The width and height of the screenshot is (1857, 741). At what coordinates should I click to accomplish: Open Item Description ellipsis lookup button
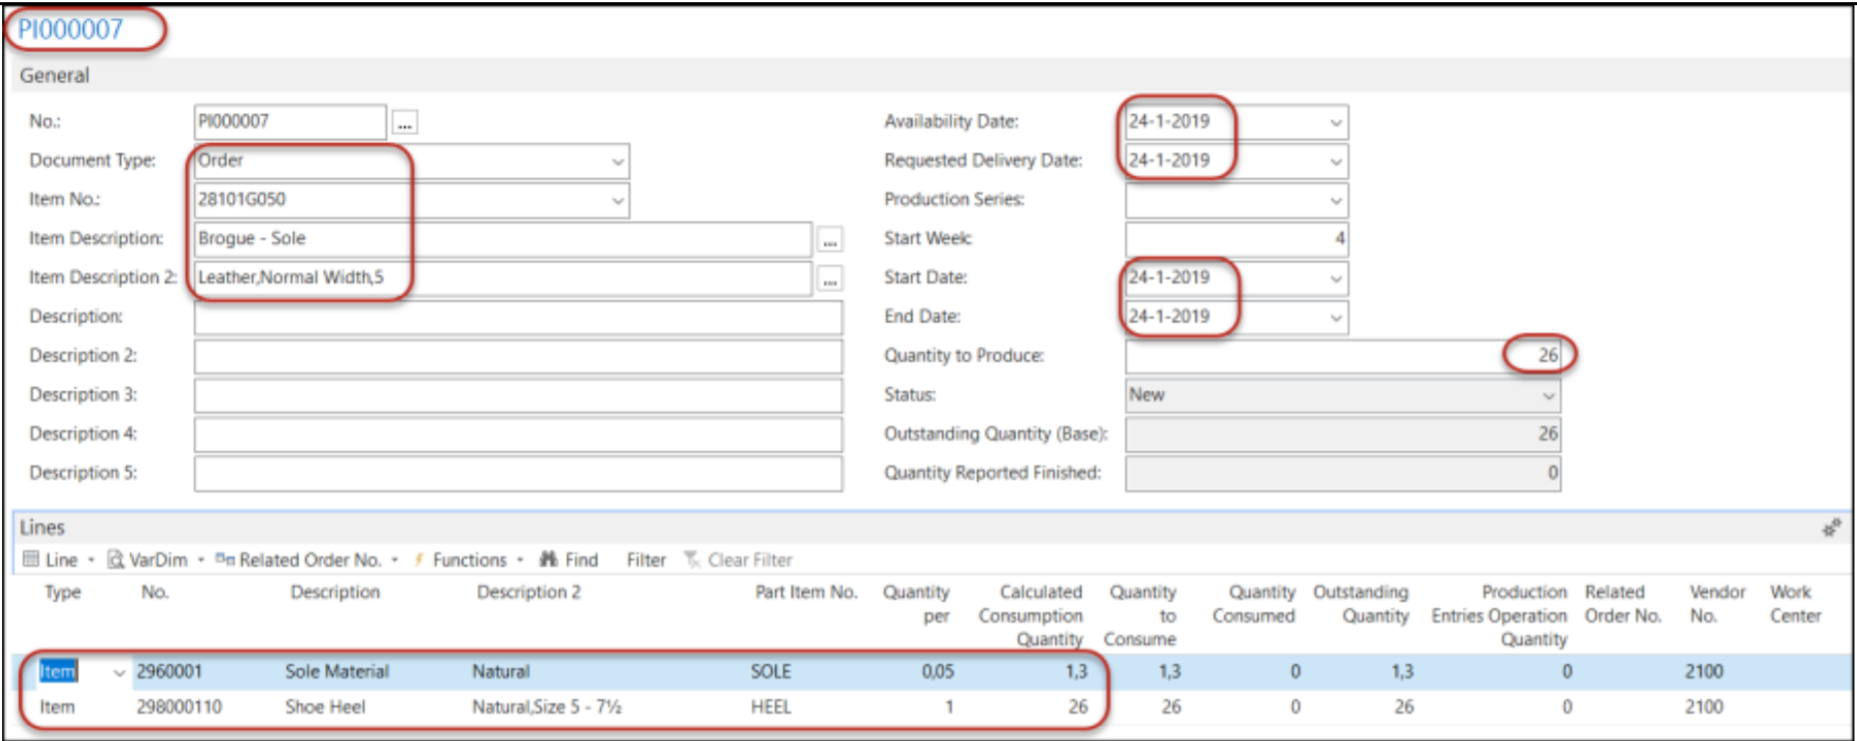pyautogui.click(x=829, y=240)
